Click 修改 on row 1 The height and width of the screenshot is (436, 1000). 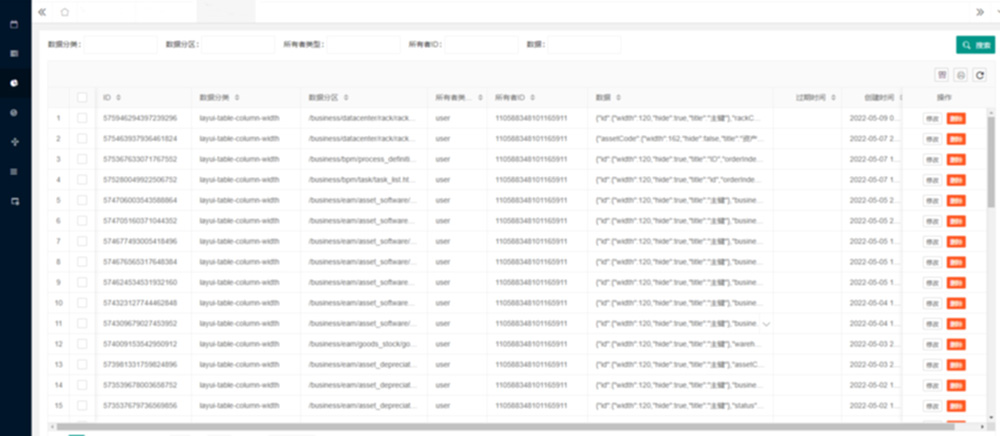pyautogui.click(x=932, y=119)
